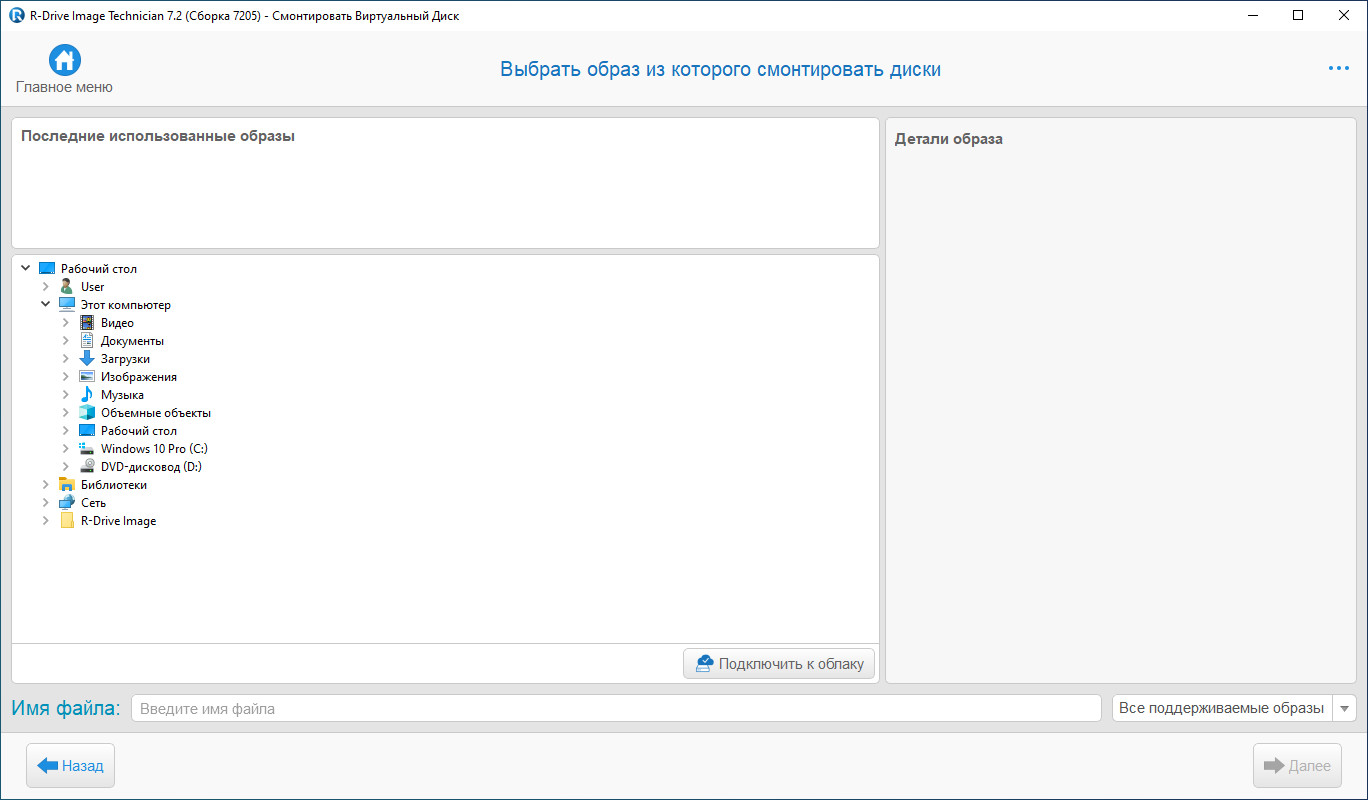
Task: Click the Документы document icon
Action: [87, 341]
